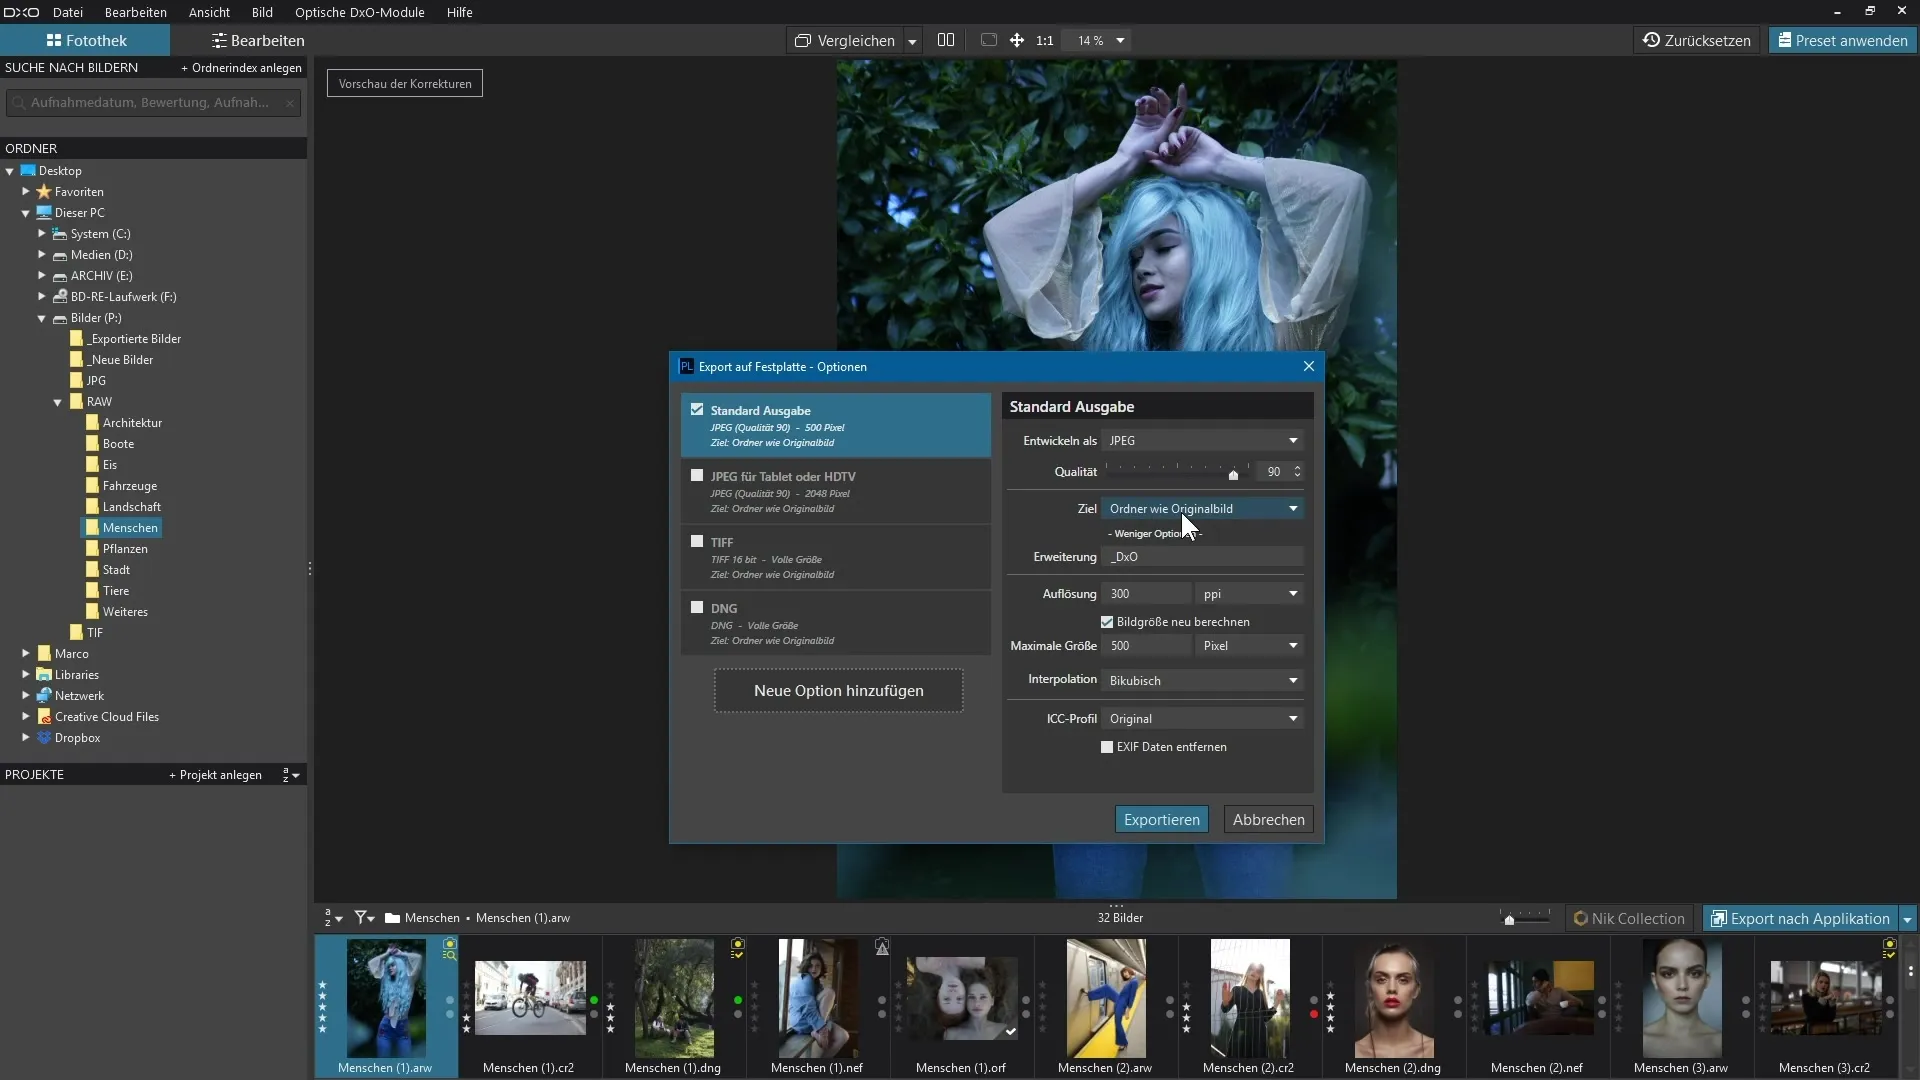
Task: Adjust the thumbnail size slider
Action: pyautogui.click(x=1508, y=919)
